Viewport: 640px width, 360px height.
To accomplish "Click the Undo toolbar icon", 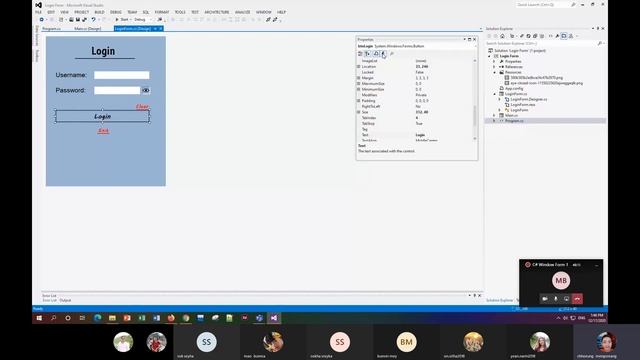I will tap(93, 20).
